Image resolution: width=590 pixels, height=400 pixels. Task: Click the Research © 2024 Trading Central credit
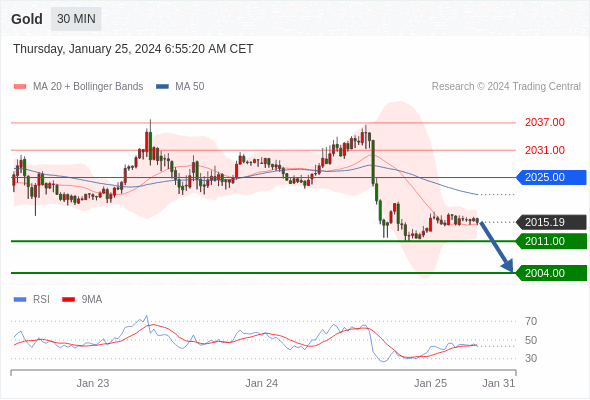pyautogui.click(x=506, y=87)
